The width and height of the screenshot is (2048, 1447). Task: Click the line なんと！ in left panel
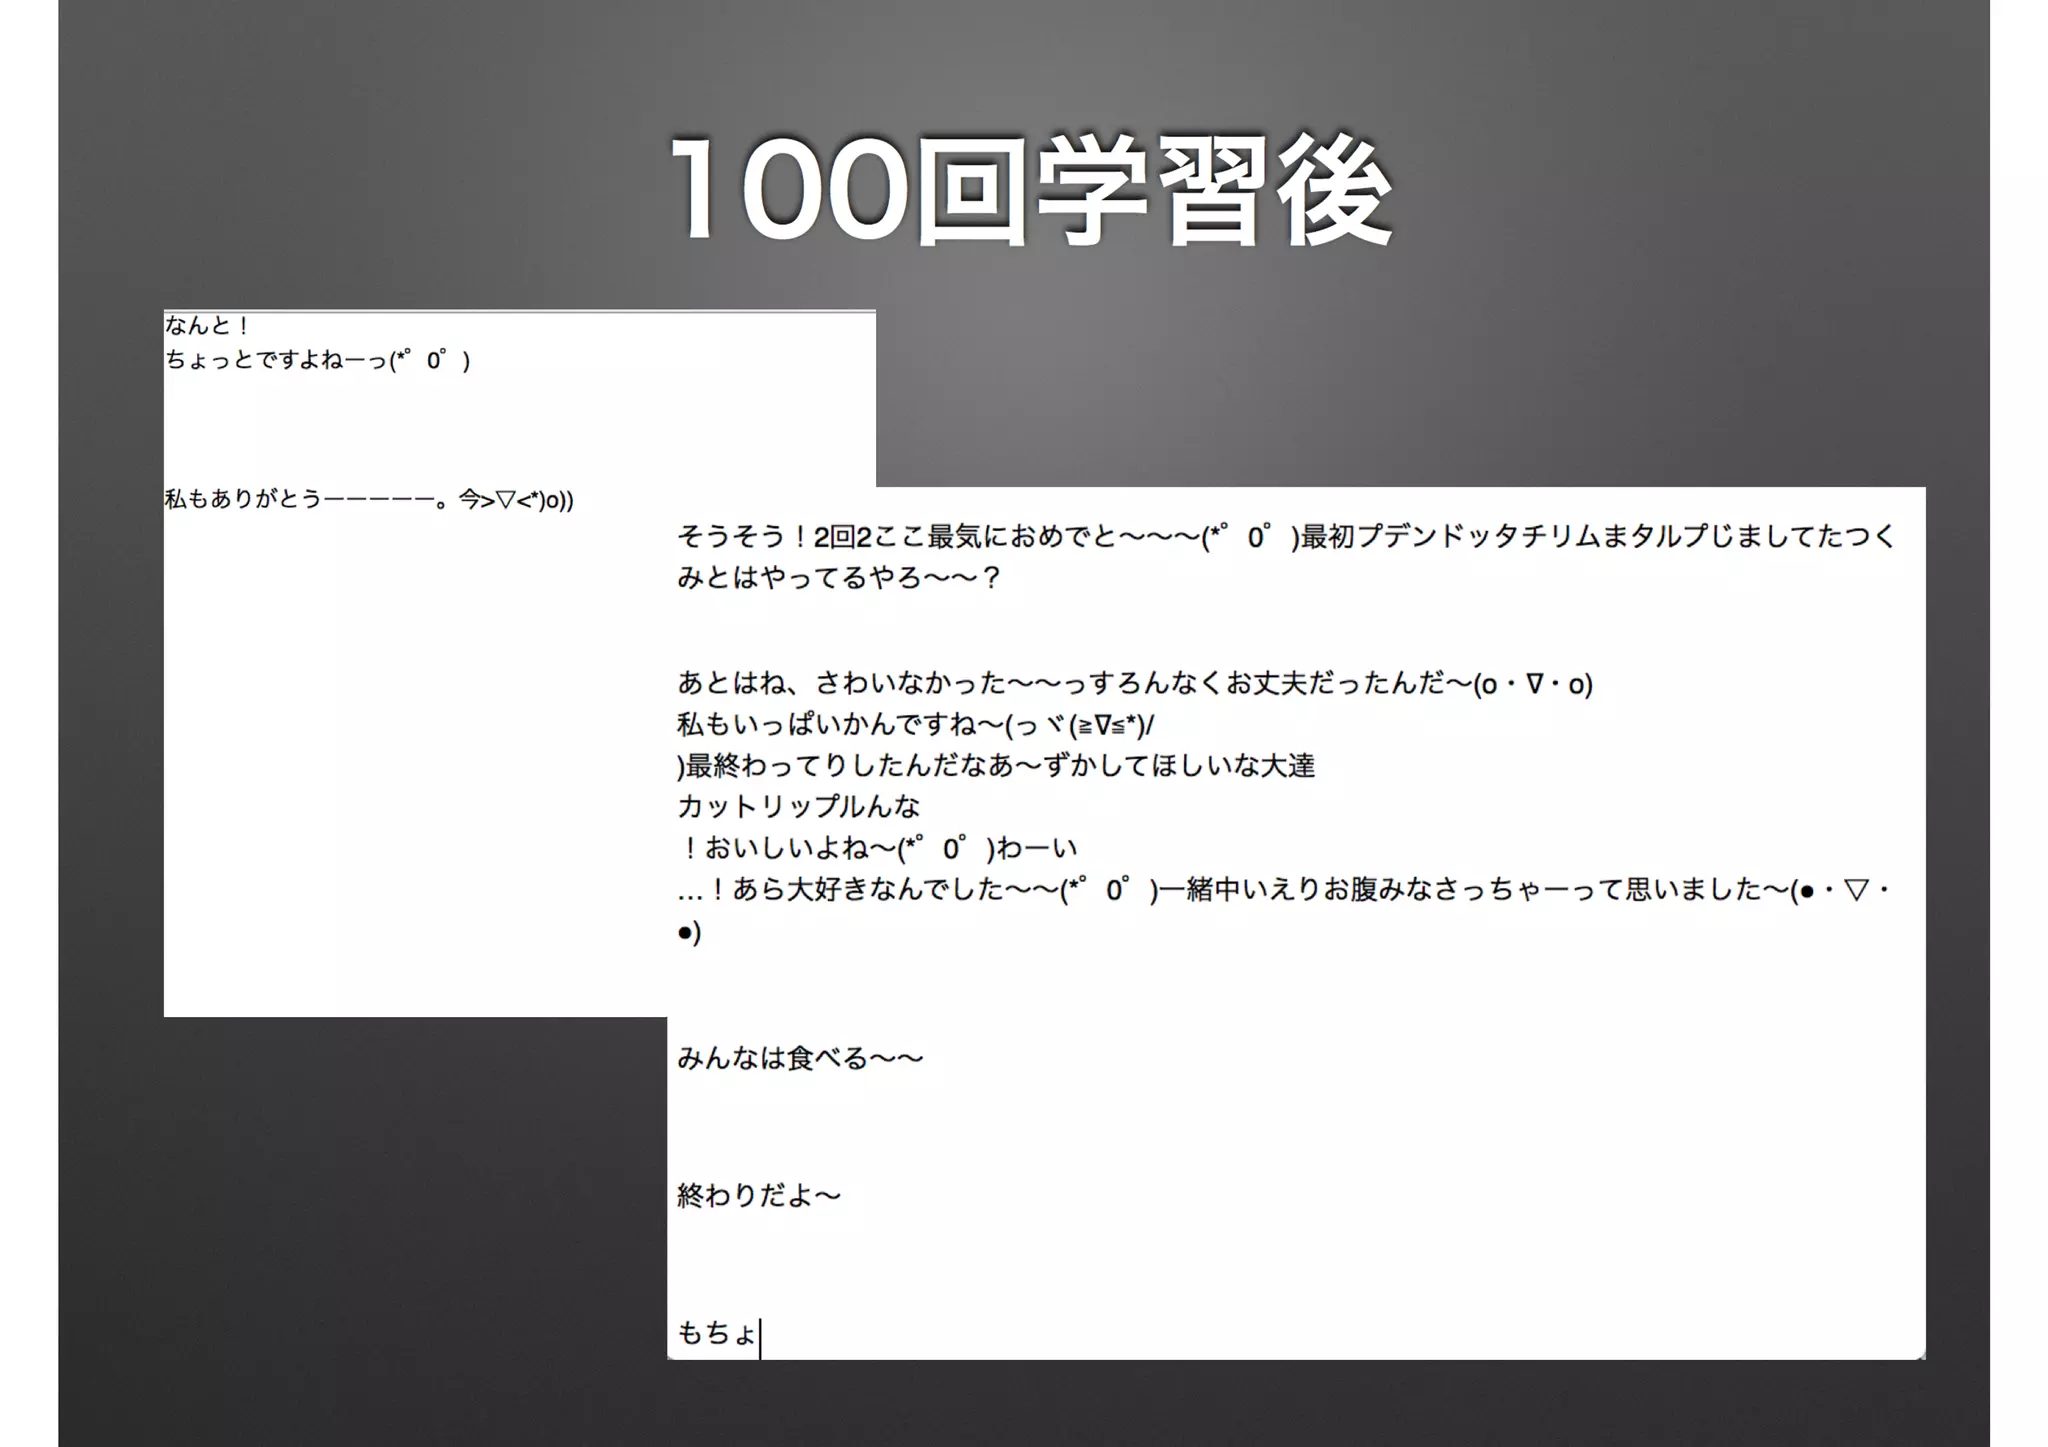(207, 326)
